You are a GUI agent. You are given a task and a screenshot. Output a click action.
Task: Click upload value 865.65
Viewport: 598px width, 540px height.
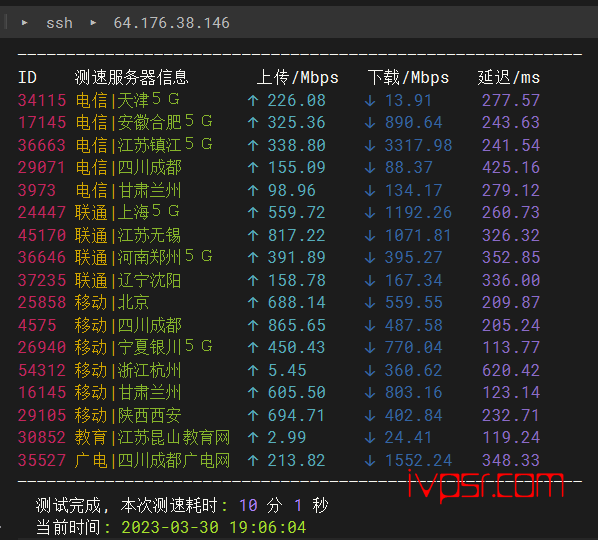point(297,326)
